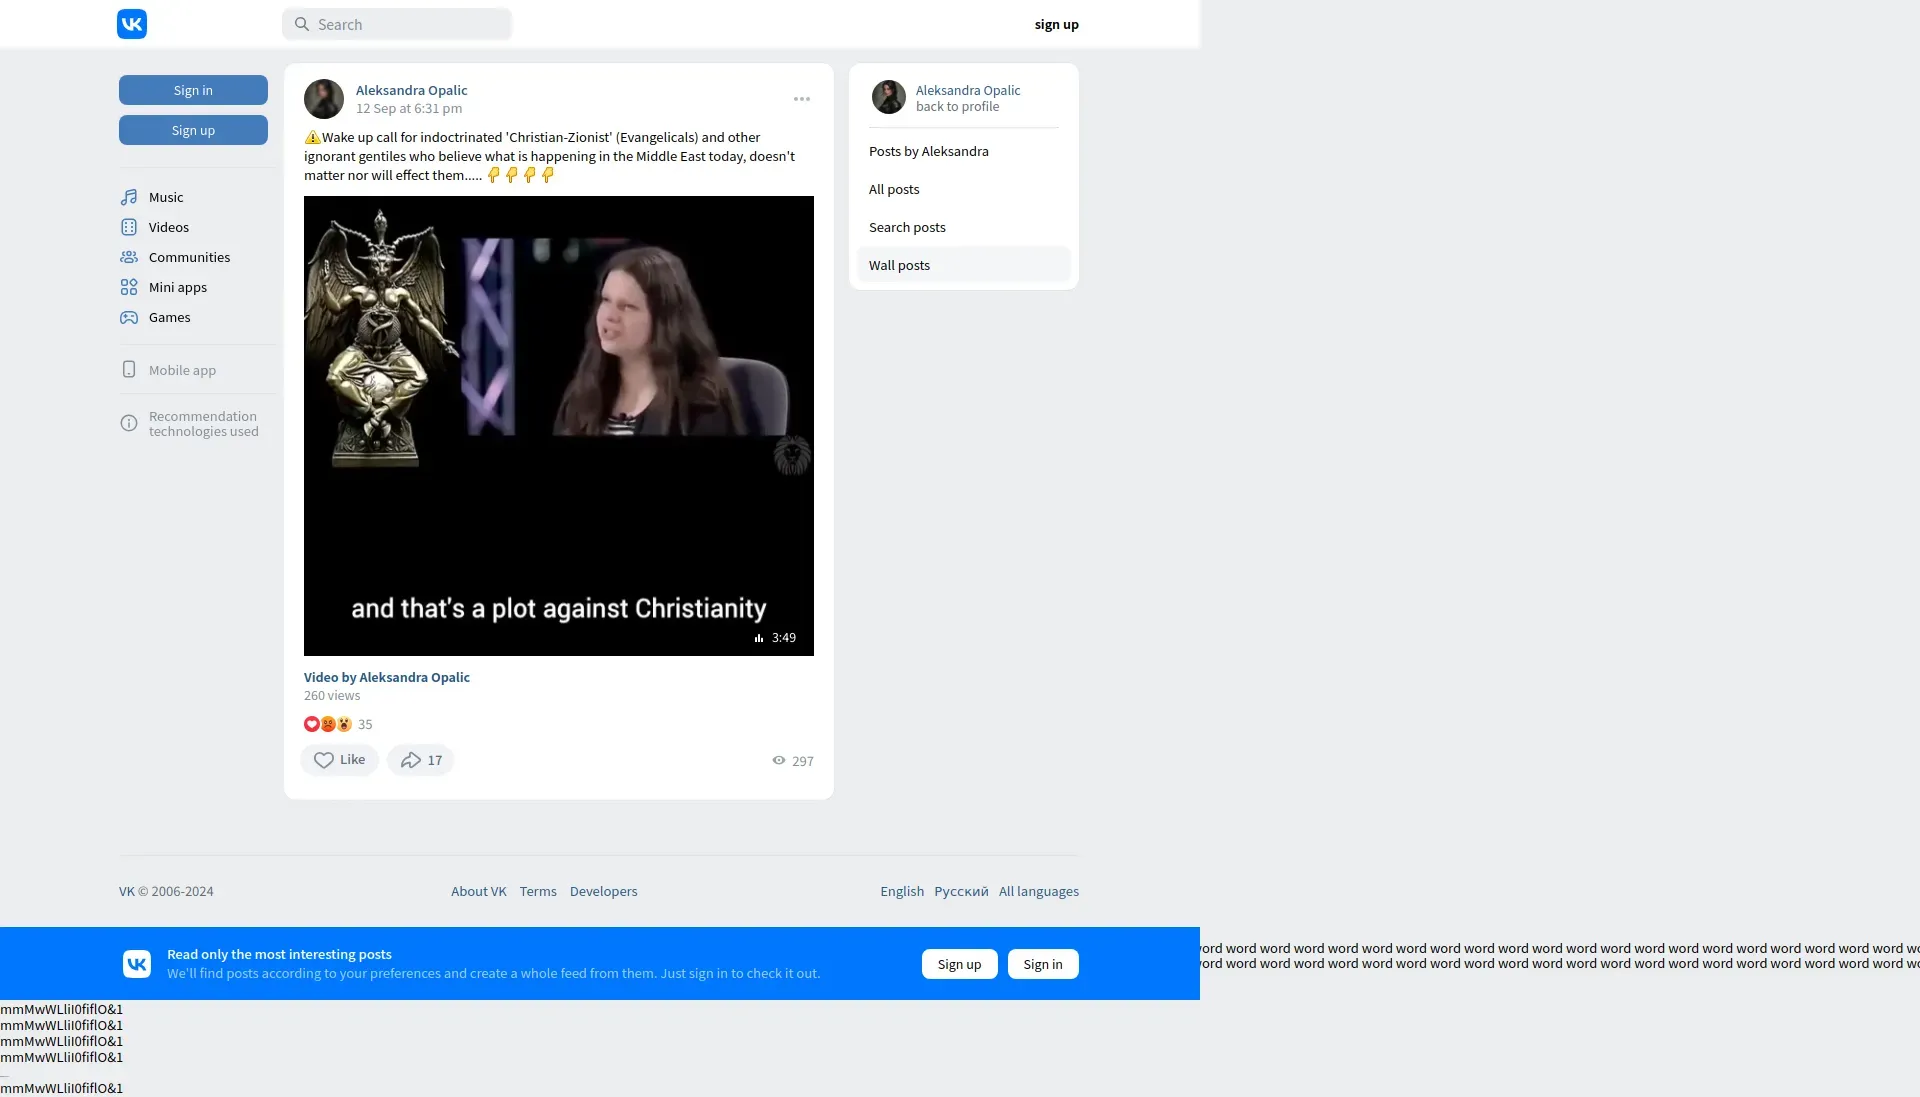Click Sign up in bottom banner
The width and height of the screenshot is (1920, 1097).
click(959, 964)
